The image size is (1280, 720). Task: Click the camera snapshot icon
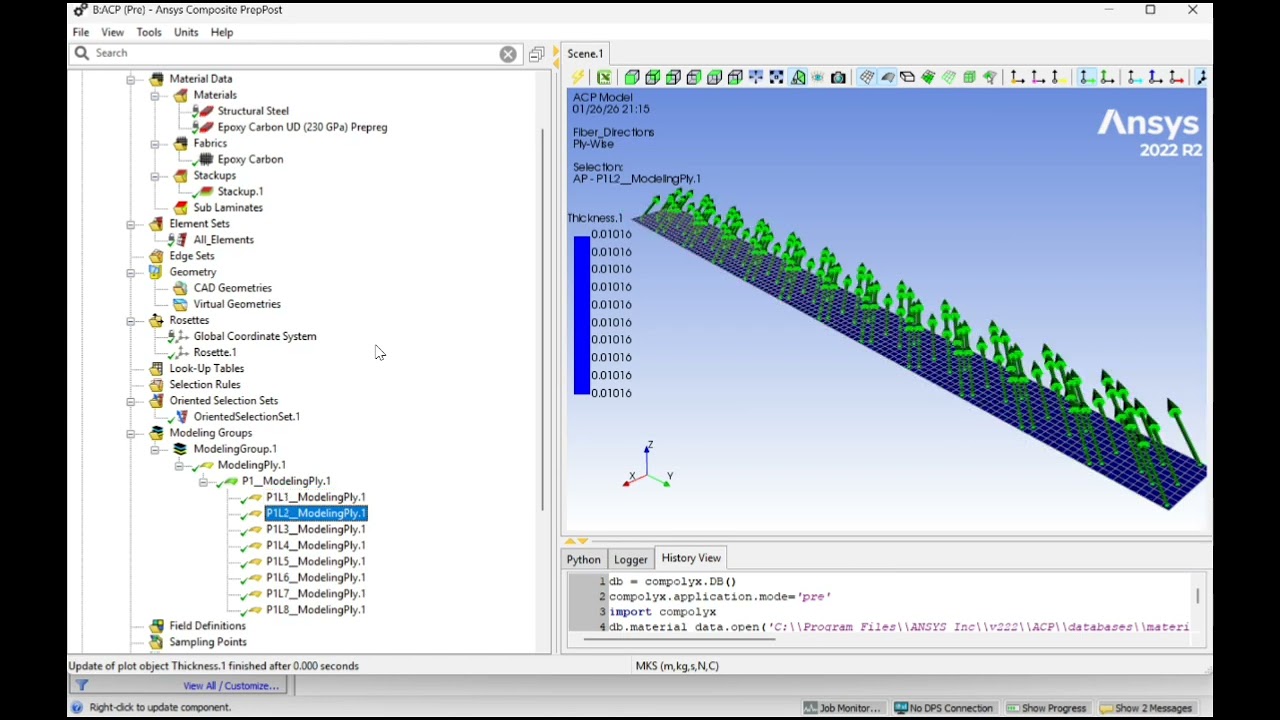pyautogui.click(x=838, y=77)
